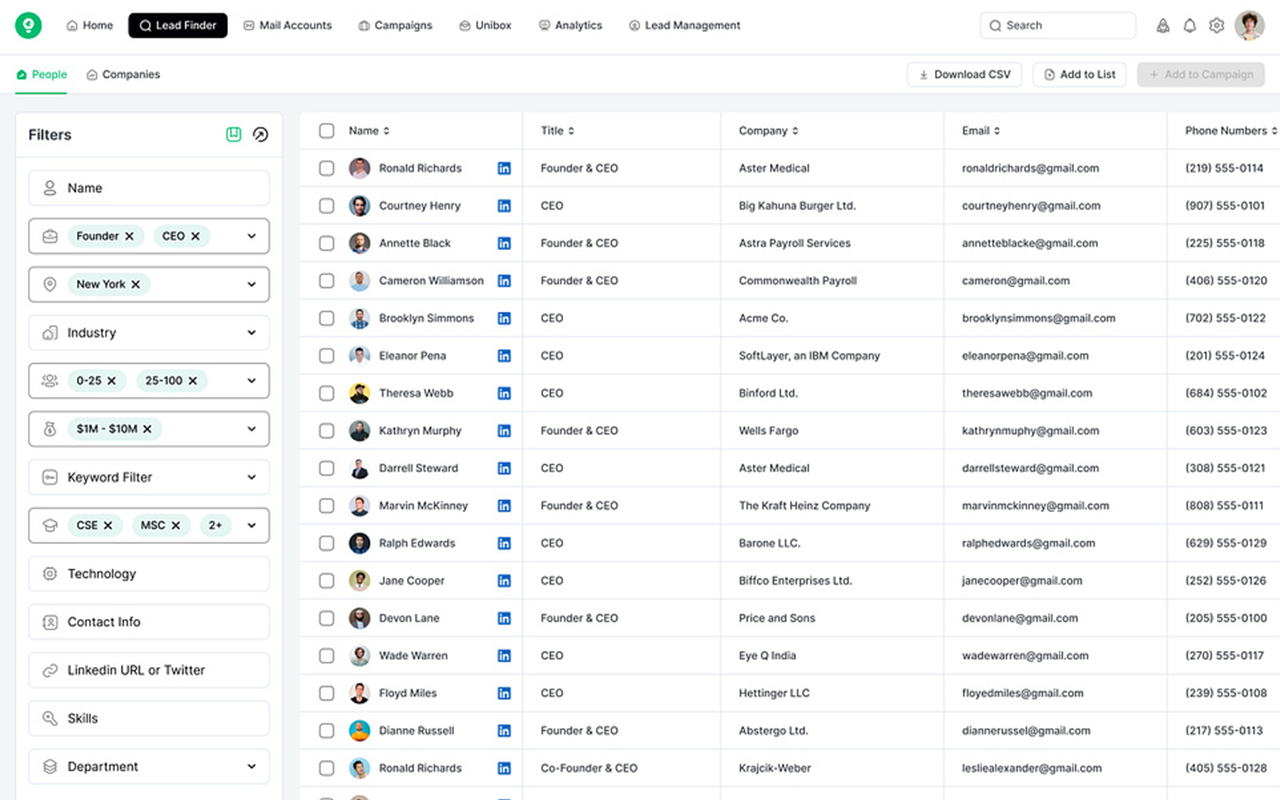1280x800 pixels.
Task: Open settings via the gear icon
Action: point(1216,25)
